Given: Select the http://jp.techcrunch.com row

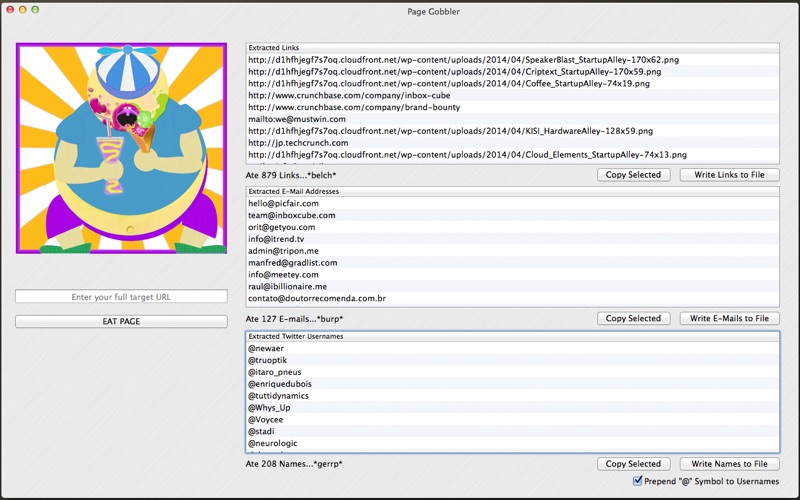Looking at the screenshot, I should click(x=512, y=143).
